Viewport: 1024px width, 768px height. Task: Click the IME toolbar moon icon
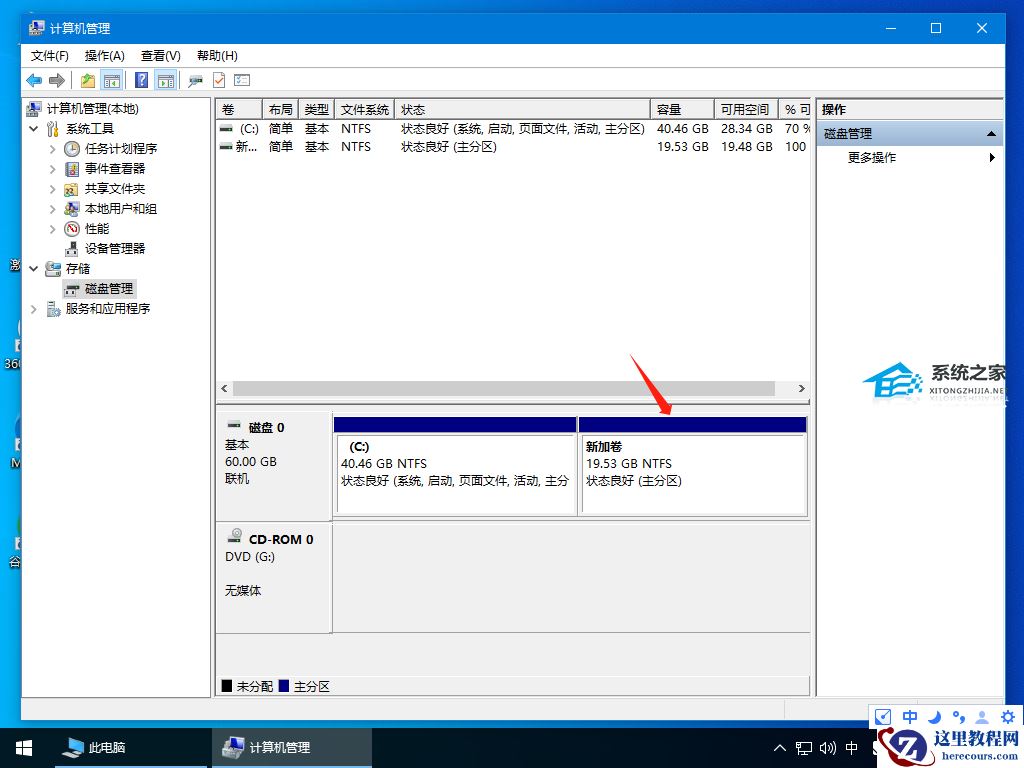coord(935,717)
